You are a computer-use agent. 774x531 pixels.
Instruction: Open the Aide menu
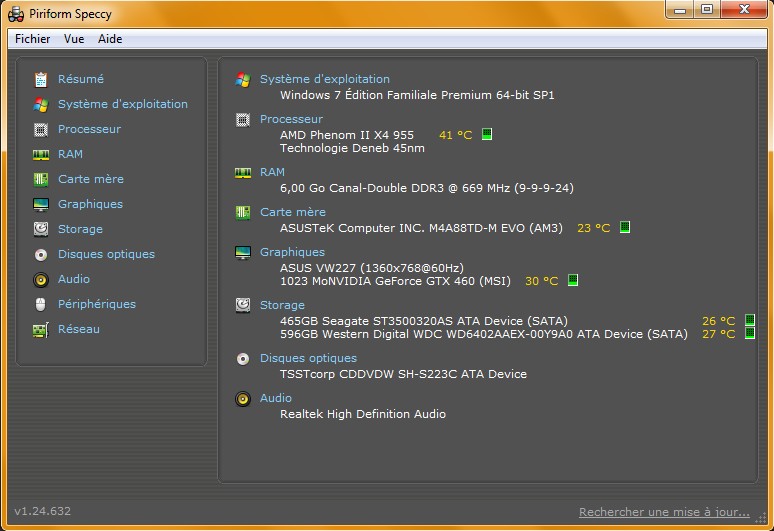tap(110, 38)
